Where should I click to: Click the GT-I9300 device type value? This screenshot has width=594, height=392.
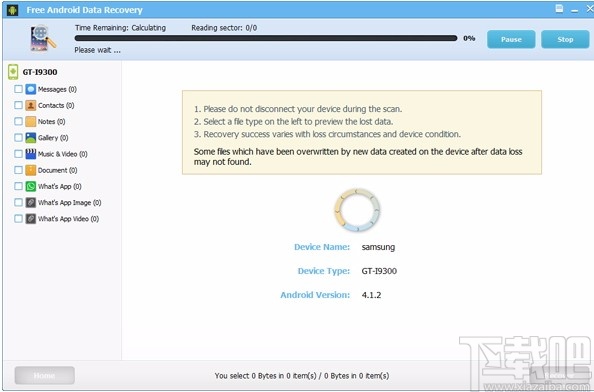[379, 271]
